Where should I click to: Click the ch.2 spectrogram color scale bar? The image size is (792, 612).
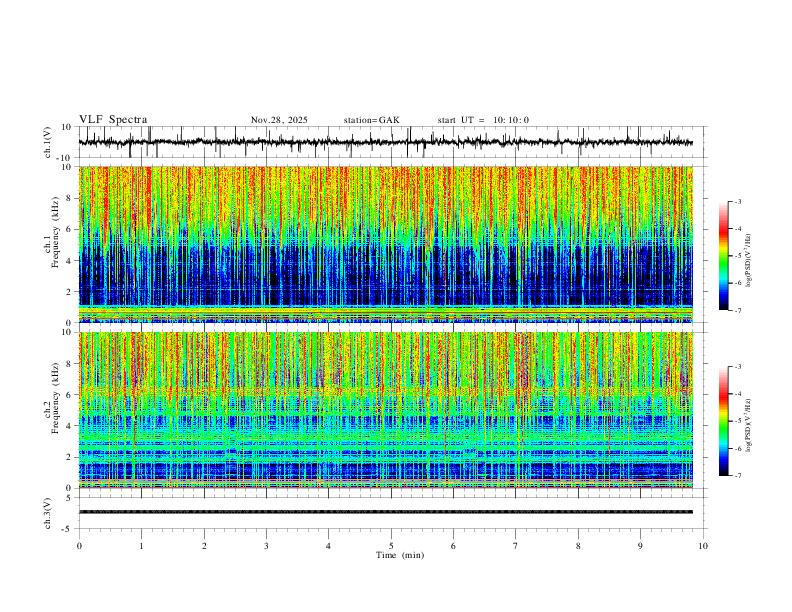(x=724, y=421)
